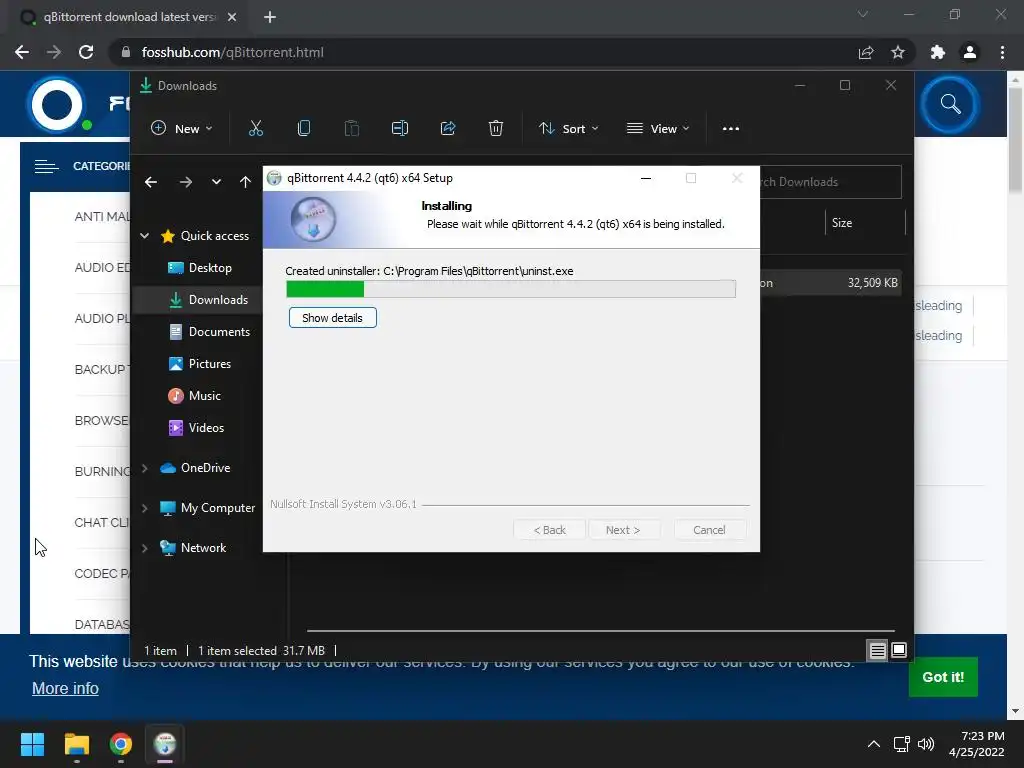
Task: Open Chrome three-dot menu
Action: pos(1002,52)
